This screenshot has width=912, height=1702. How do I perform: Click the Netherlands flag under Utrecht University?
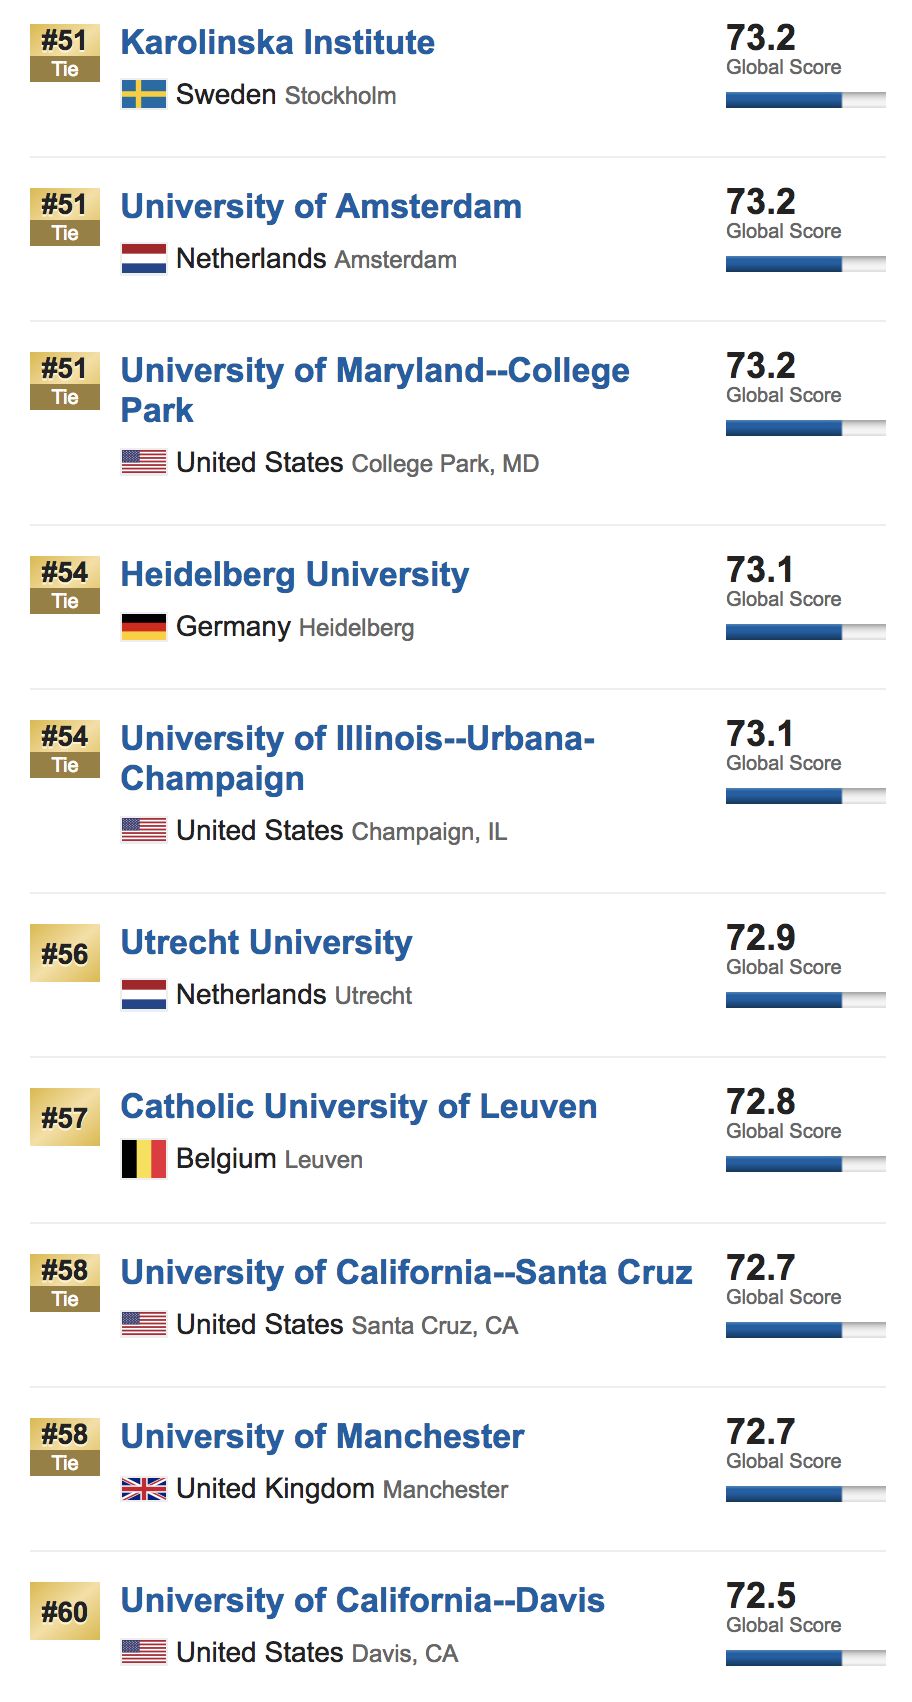click(x=143, y=995)
